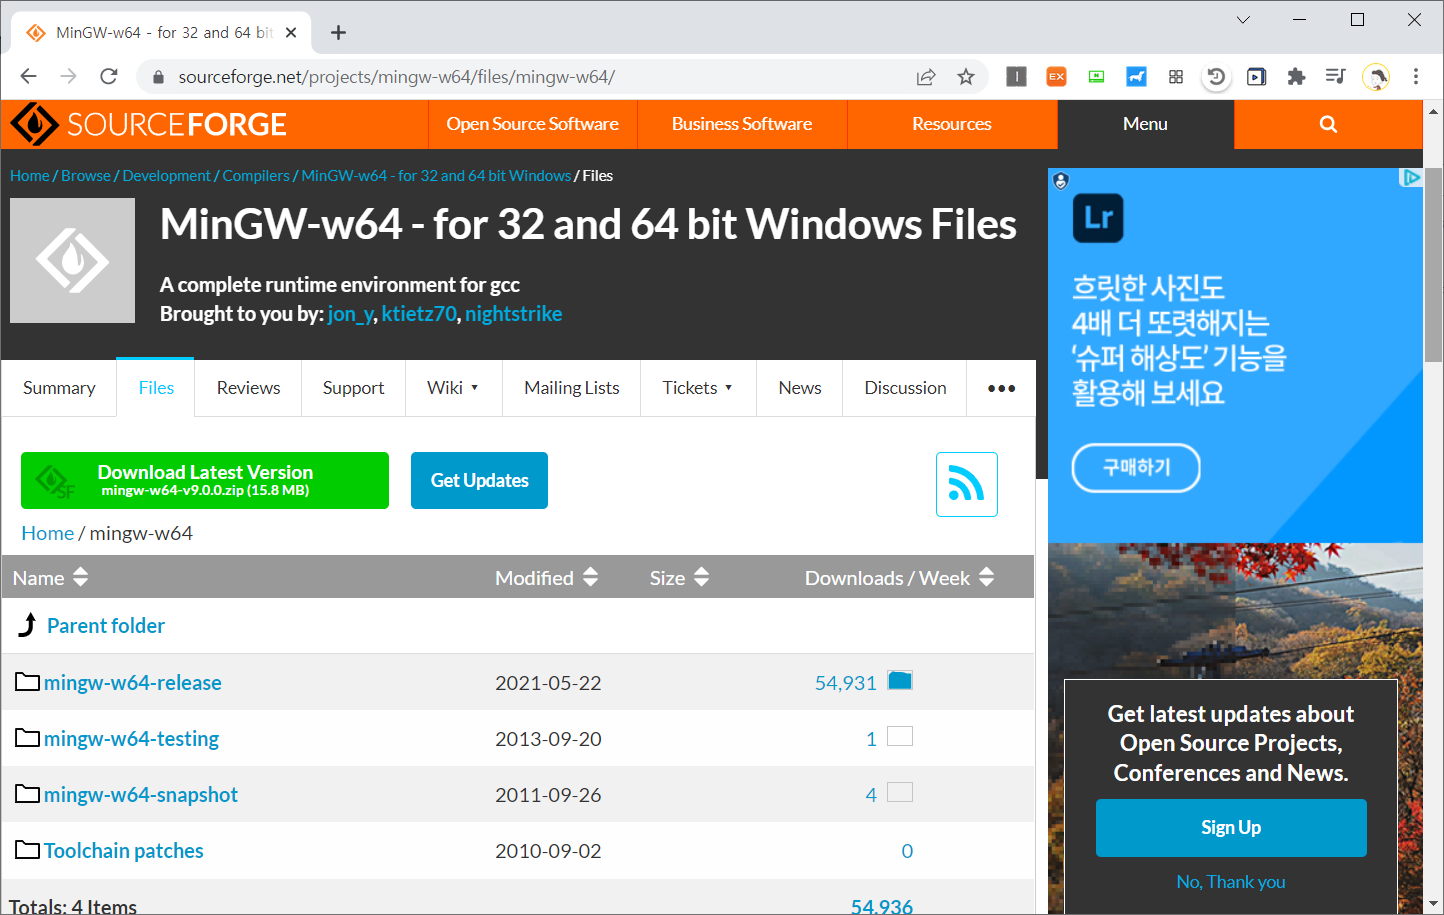
Task: Open the Open Source Software menu
Action: (532, 124)
